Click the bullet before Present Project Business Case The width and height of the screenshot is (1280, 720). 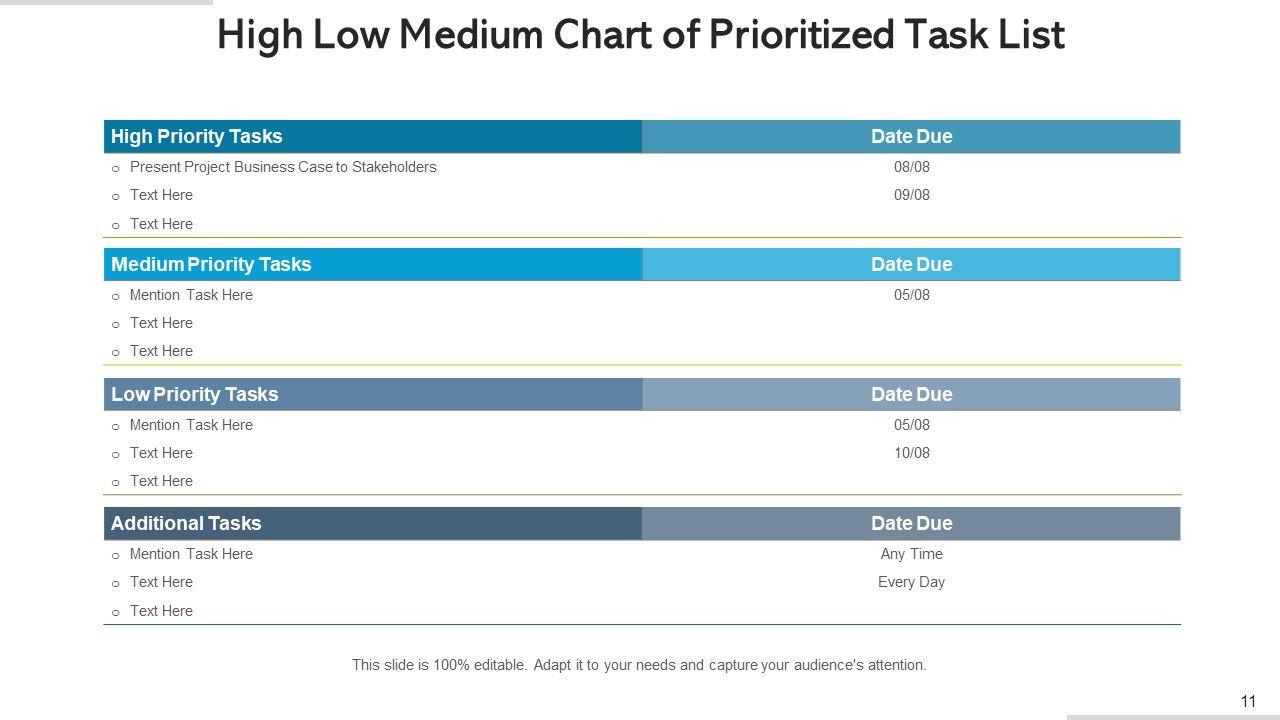(x=116, y=169)
